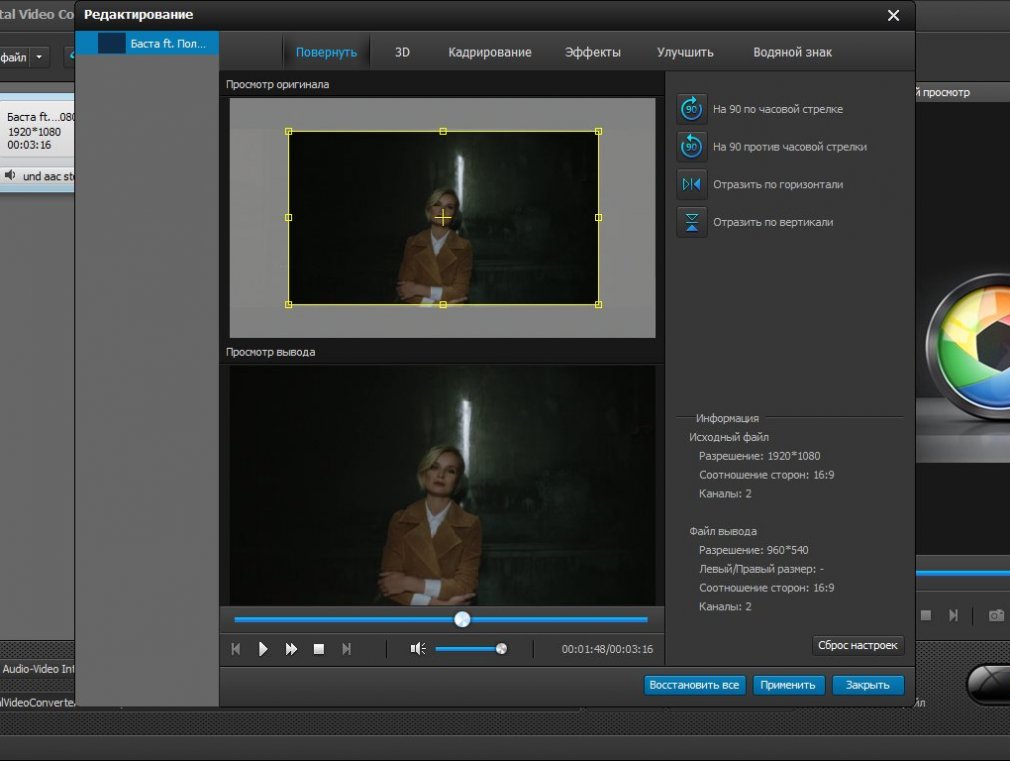Open the Водяной знак tab

coord(792,52)
